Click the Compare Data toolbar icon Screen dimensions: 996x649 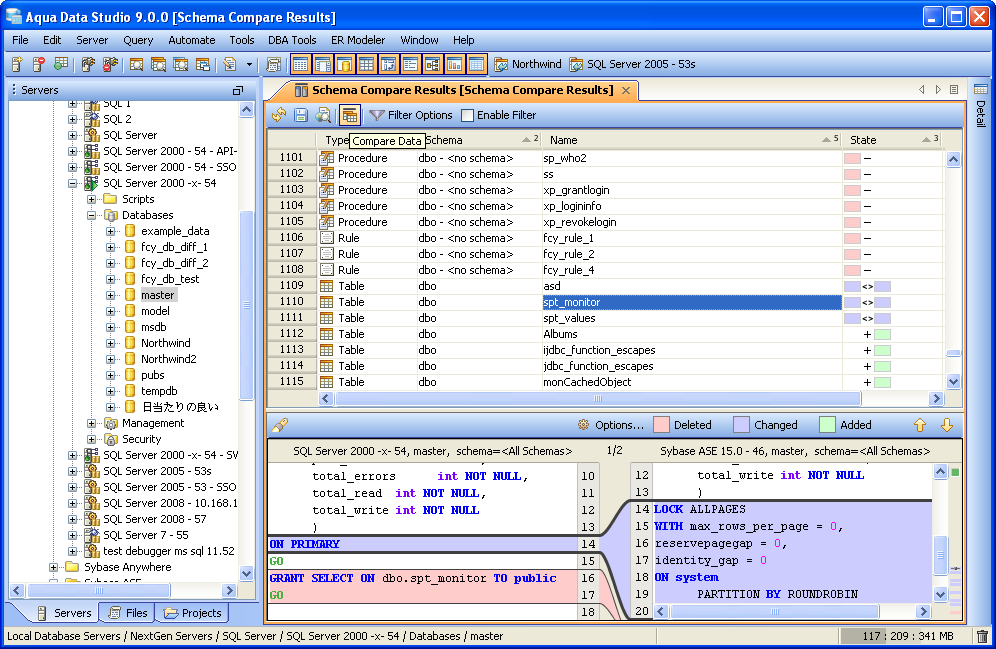pos(350,115)
